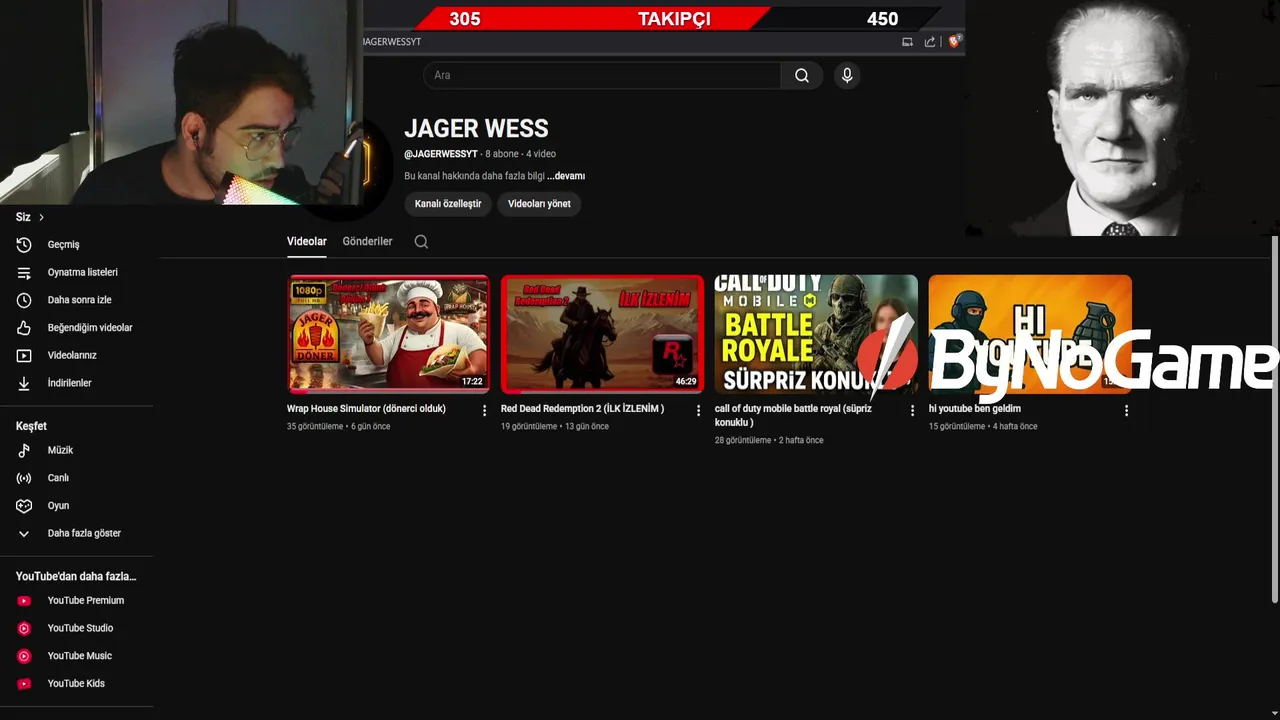This screenshot has height=720, width=1280.
Task: Click JAGER WESS channel name
Action: tap(476, 129)
